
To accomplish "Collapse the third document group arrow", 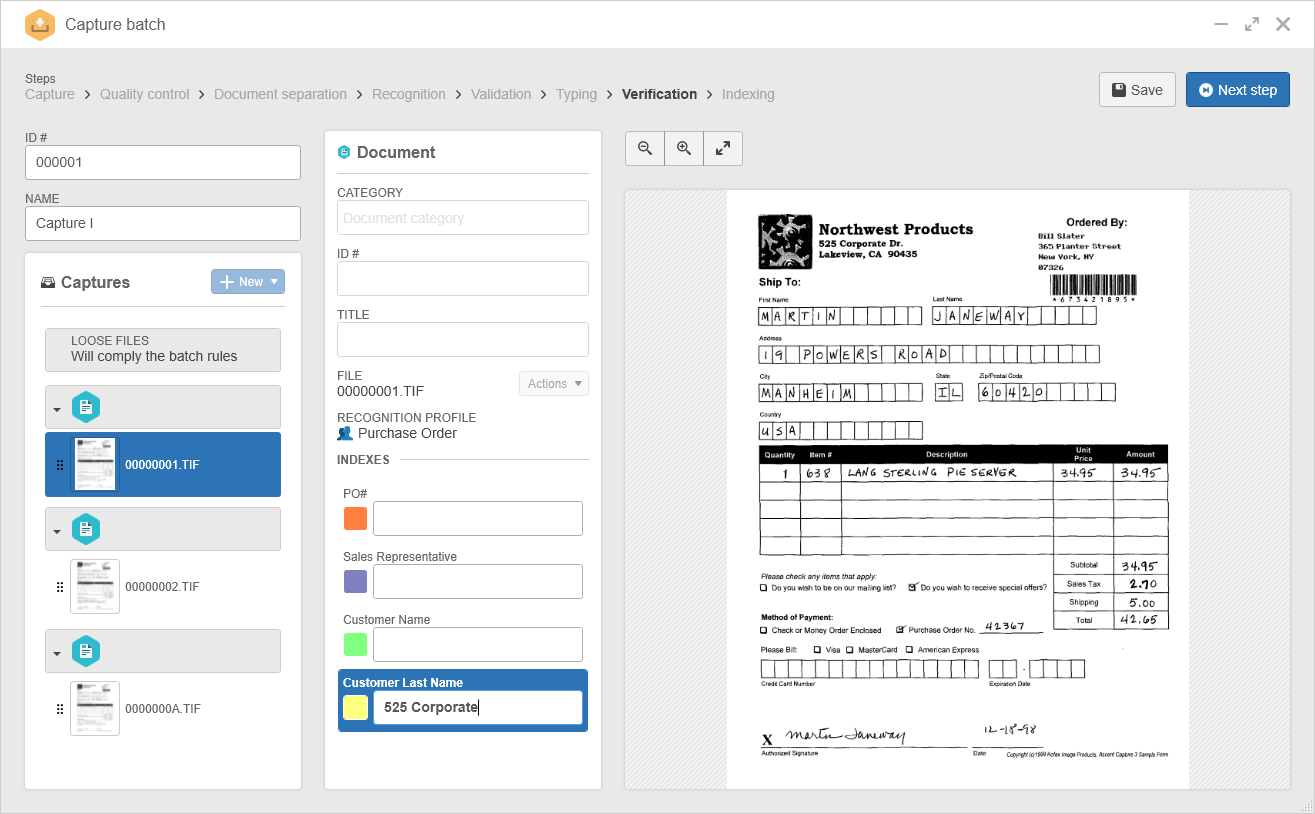I will (57, 653).
